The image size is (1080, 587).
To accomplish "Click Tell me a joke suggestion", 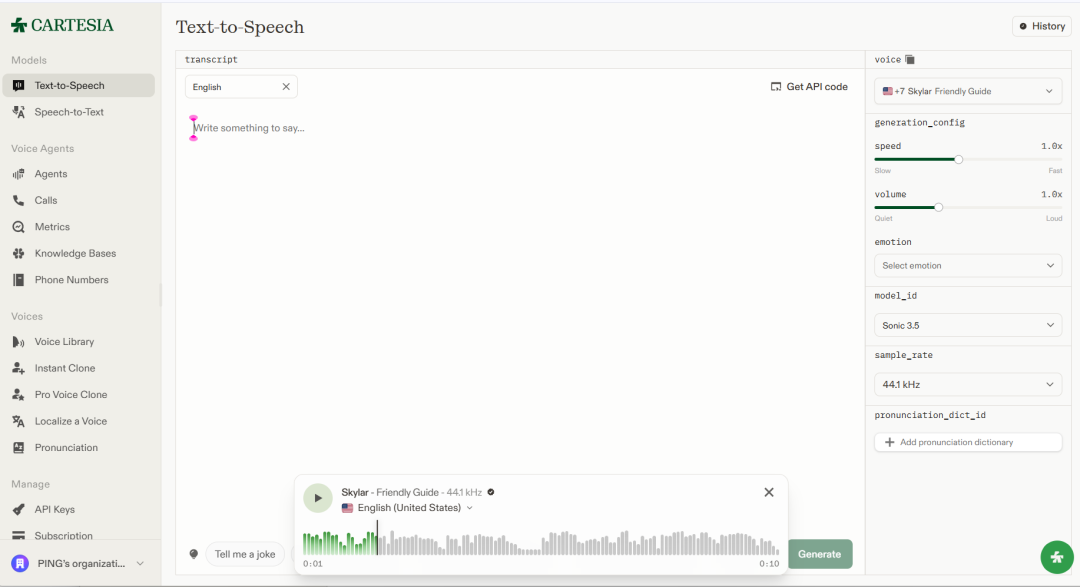I will tap(245, 554).
